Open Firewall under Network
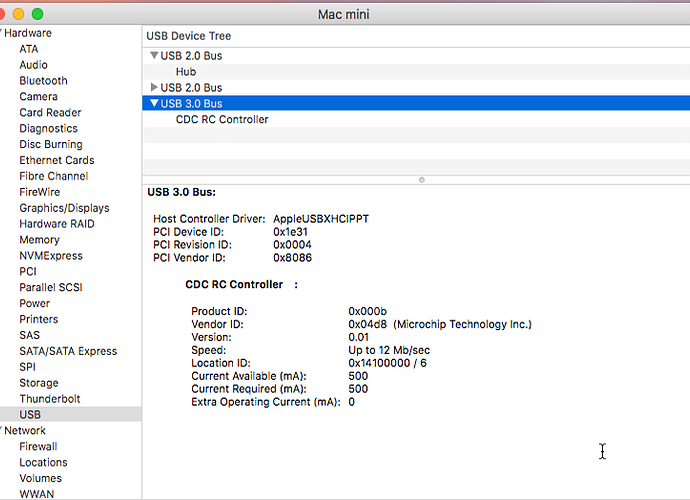The width and height of the screenshot is (690, 500). [x=38, y=446]
